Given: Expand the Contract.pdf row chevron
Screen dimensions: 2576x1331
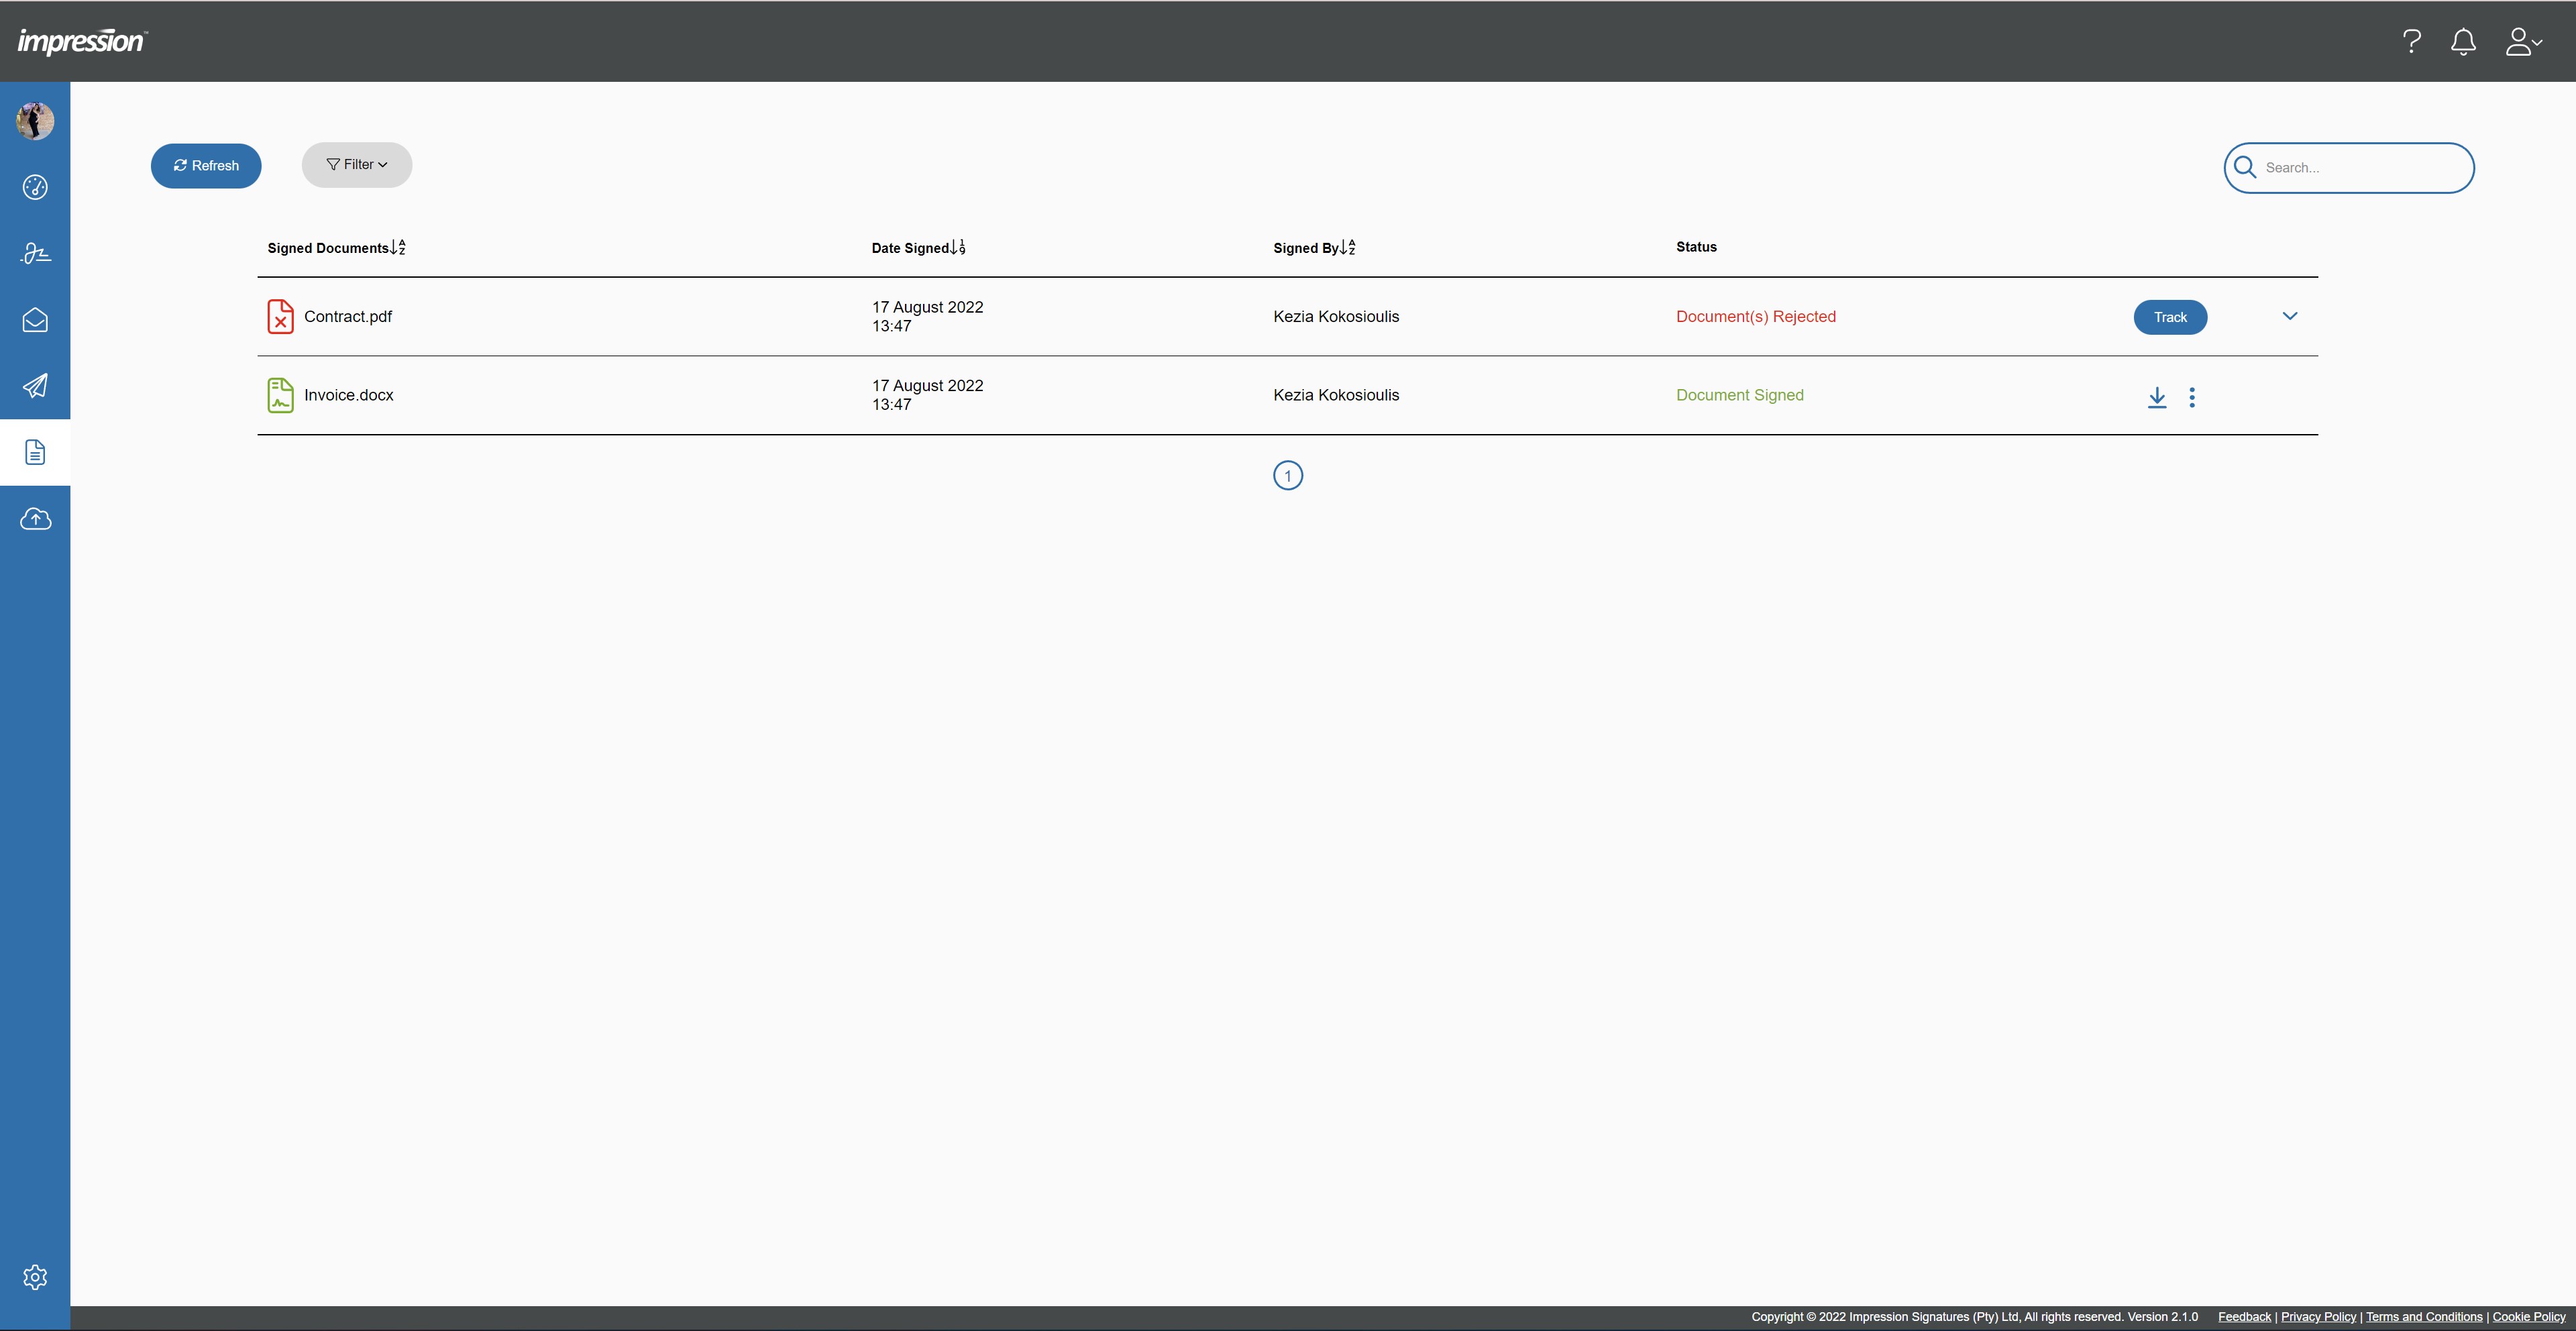Looking at the screenshot, I should coord(2290,316).
